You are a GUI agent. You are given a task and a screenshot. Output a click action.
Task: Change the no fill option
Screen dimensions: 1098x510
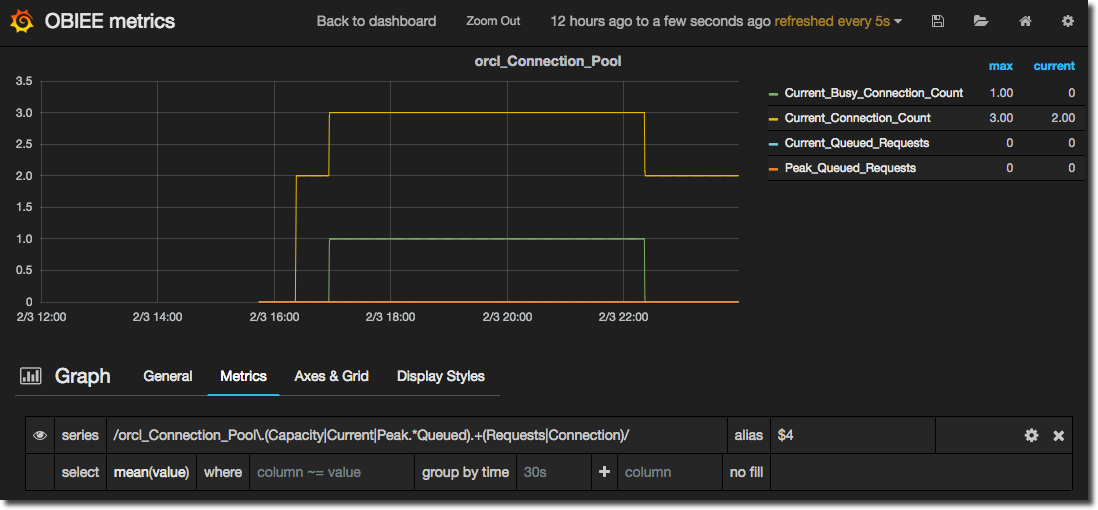pos(746,472)
